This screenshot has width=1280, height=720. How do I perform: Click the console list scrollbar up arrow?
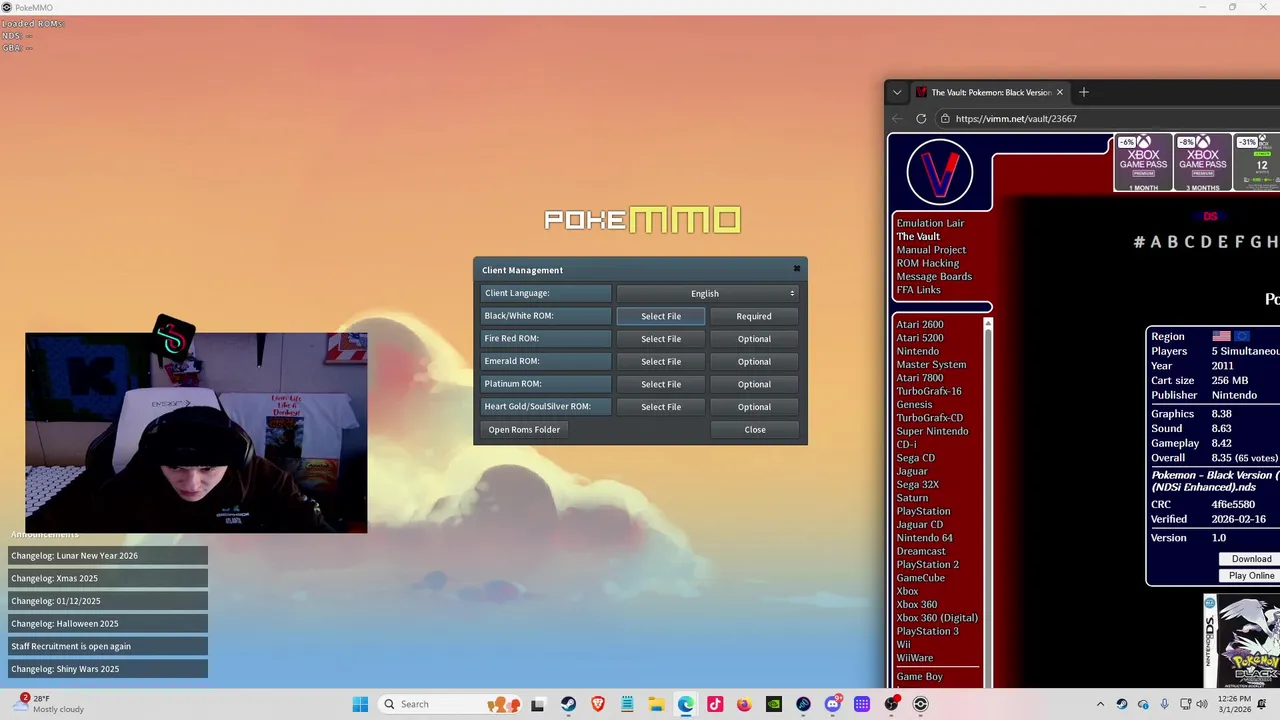click(x=988, y=323)
